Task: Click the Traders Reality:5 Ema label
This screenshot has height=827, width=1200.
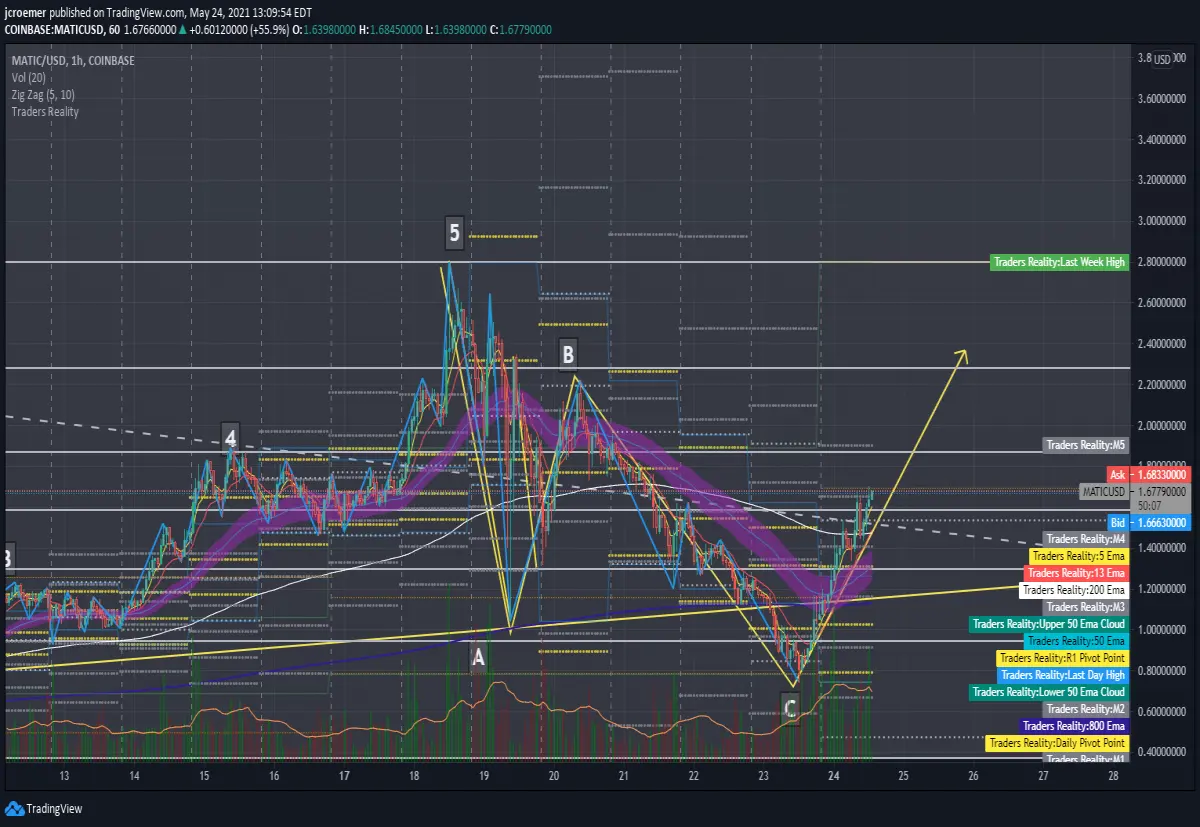Action: tap(1079, 556)
